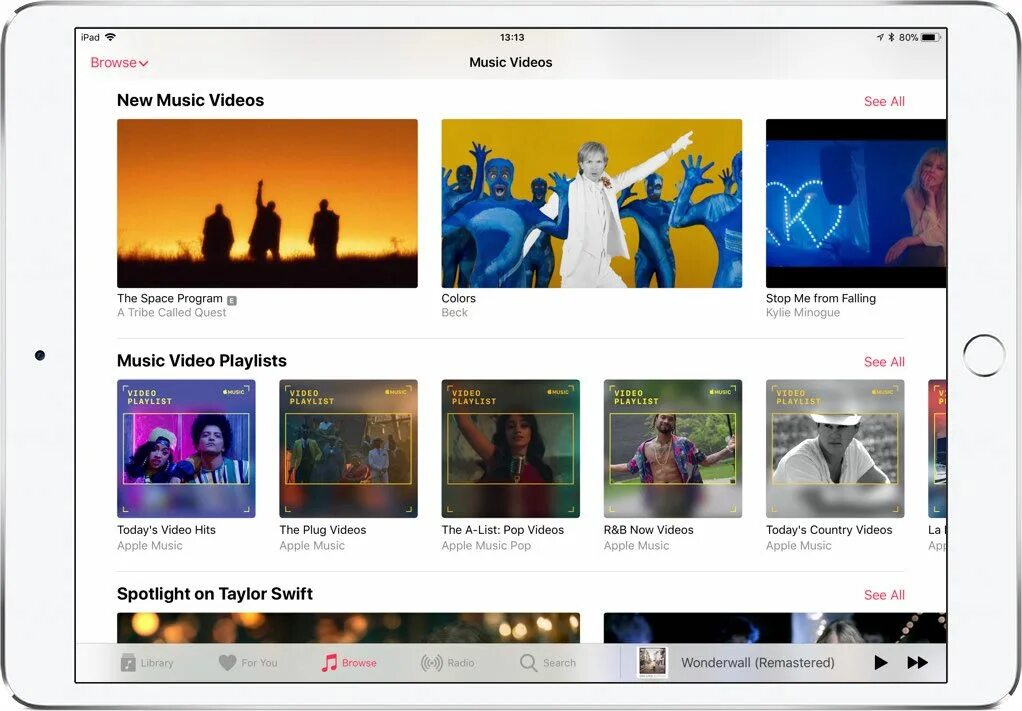Open first Taylor Swift spotlight video

click(x=348, y=628)
